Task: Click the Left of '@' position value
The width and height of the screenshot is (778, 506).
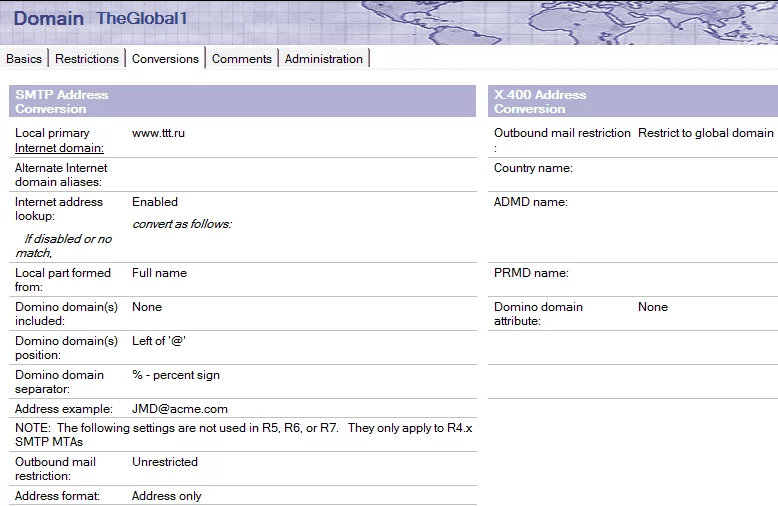Action: pyautogui.click(x=159, y=341)
